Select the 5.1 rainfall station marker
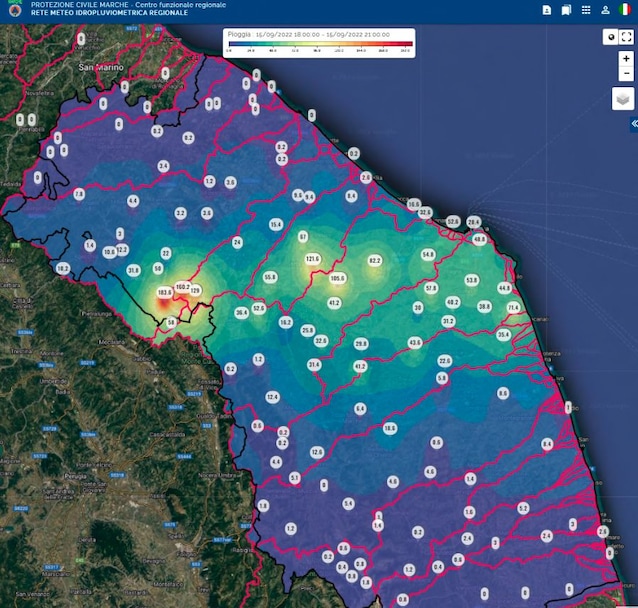 pos(295,478)
